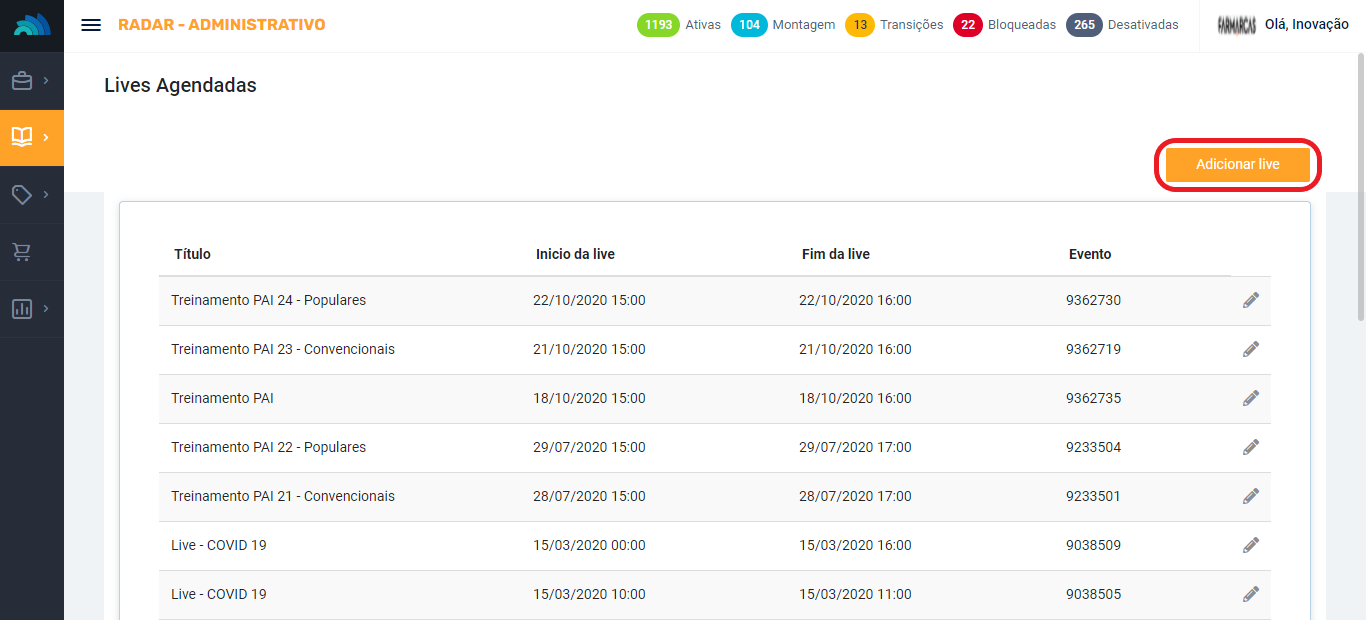Select the open book sidebar icon
This screenshot has height=620, width=1366.
coord(22,137)
